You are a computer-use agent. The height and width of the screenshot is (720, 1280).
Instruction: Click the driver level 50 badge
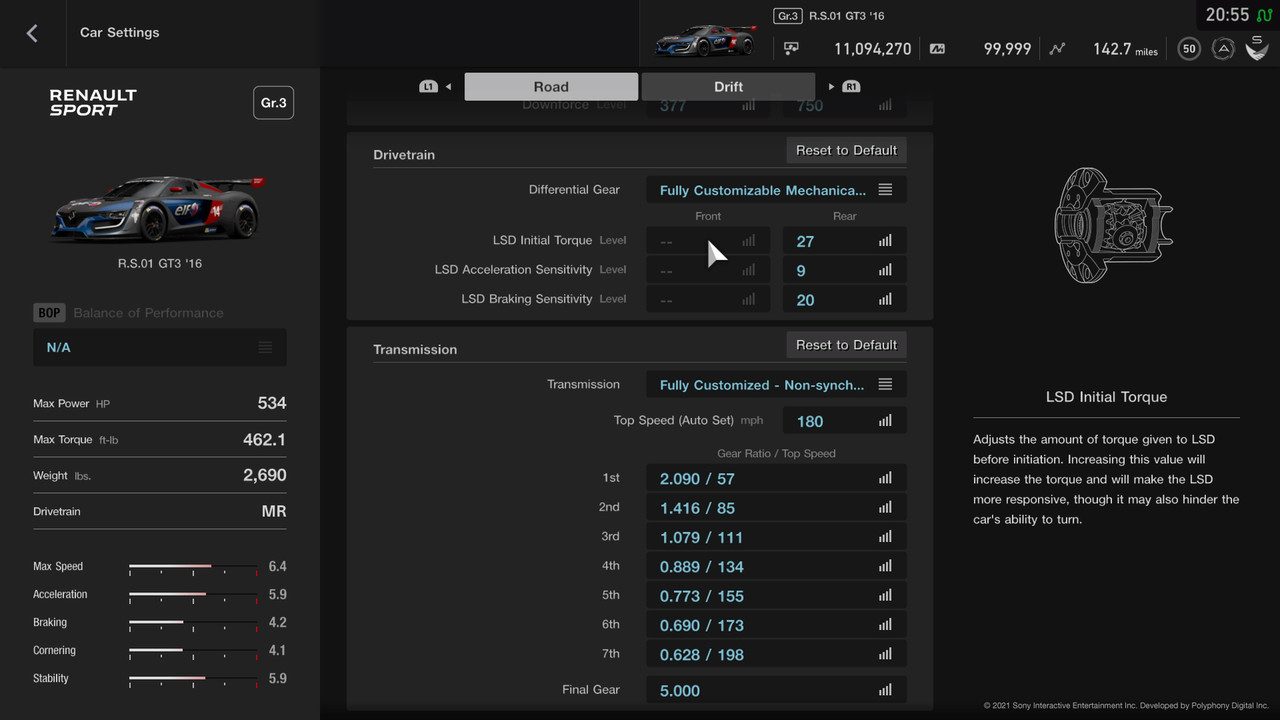[1188, 48]
